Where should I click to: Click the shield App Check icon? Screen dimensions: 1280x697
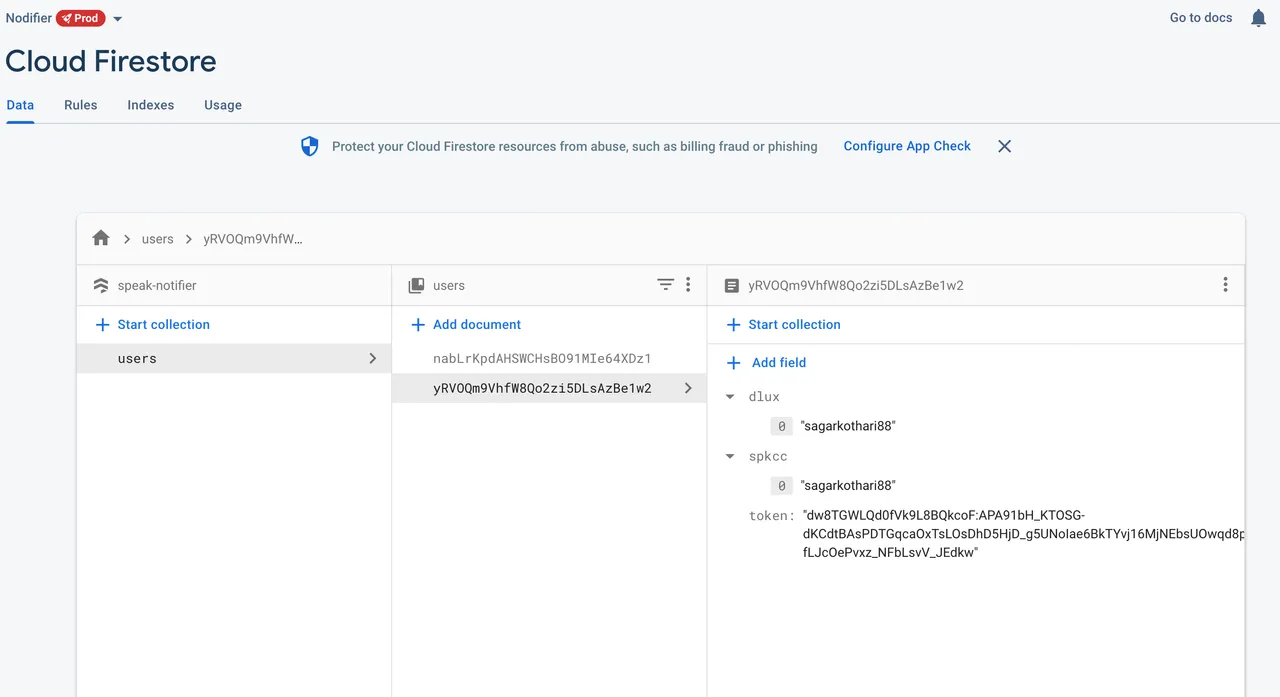tap(310, 146)
